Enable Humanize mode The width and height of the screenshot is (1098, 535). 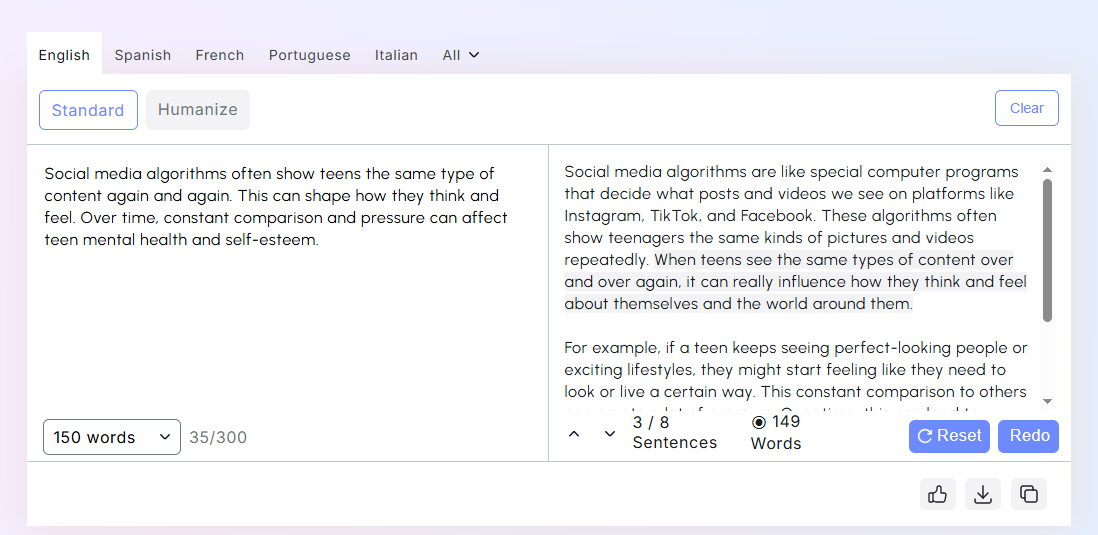(198, 110)
